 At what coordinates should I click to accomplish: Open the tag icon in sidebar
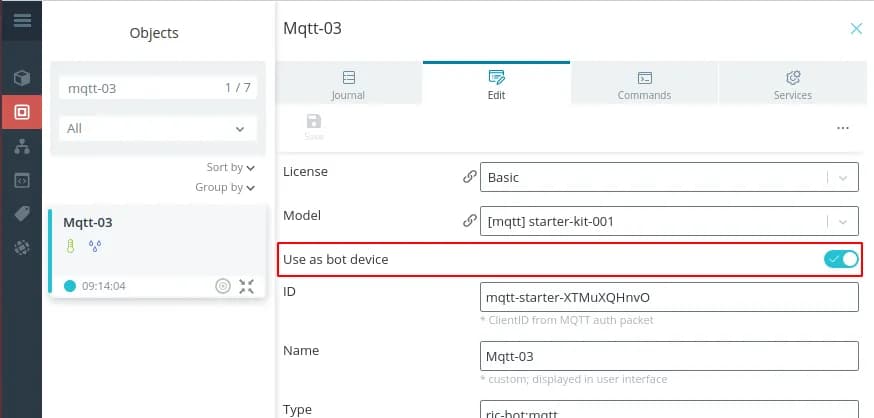tap(21, 214)
